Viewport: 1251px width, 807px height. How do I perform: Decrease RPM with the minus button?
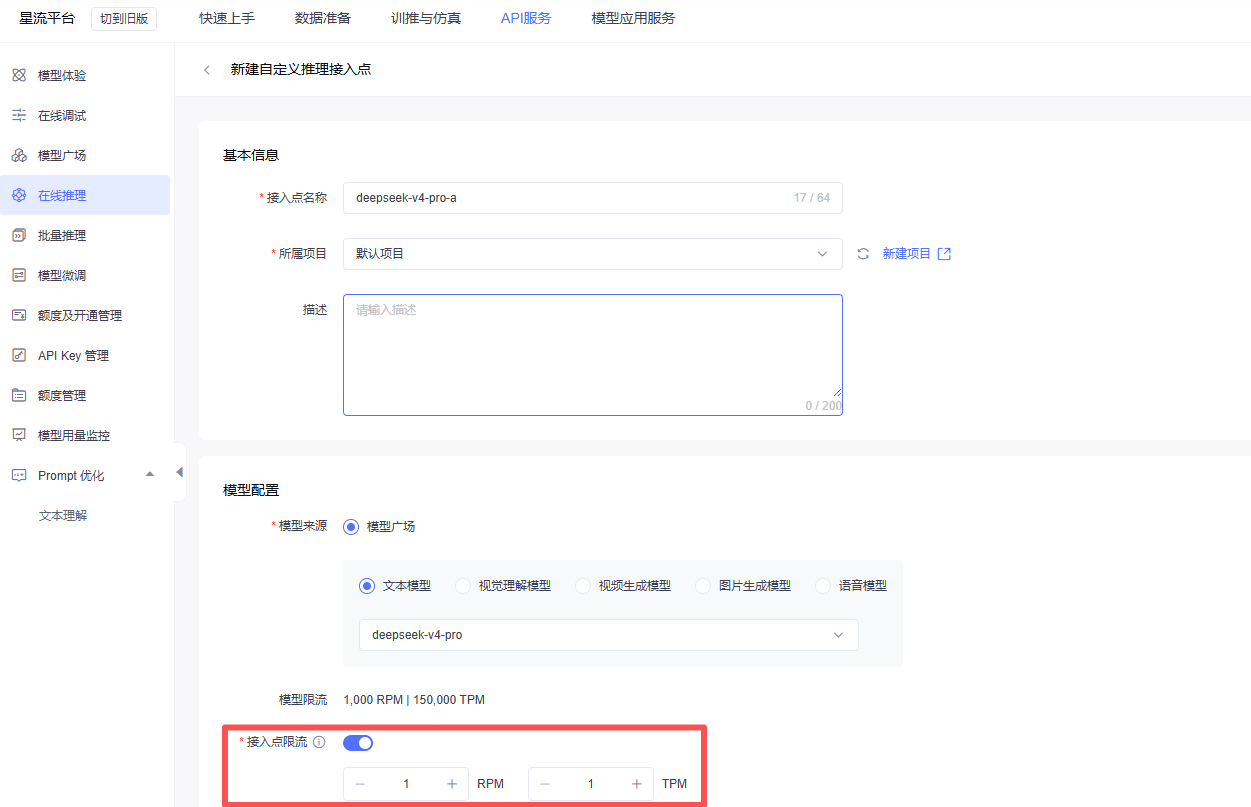(x=360, y=784)
